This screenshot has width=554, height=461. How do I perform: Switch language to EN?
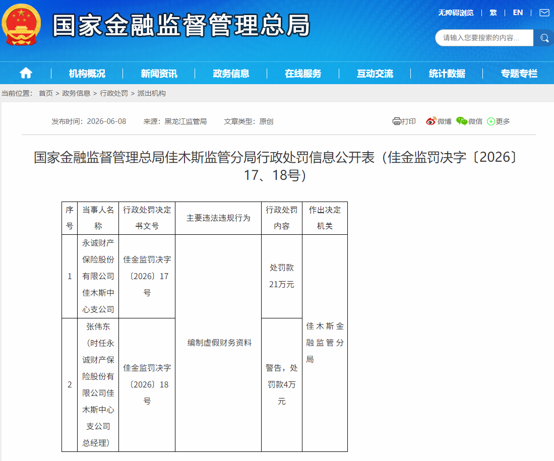click(x=518, y=13)
